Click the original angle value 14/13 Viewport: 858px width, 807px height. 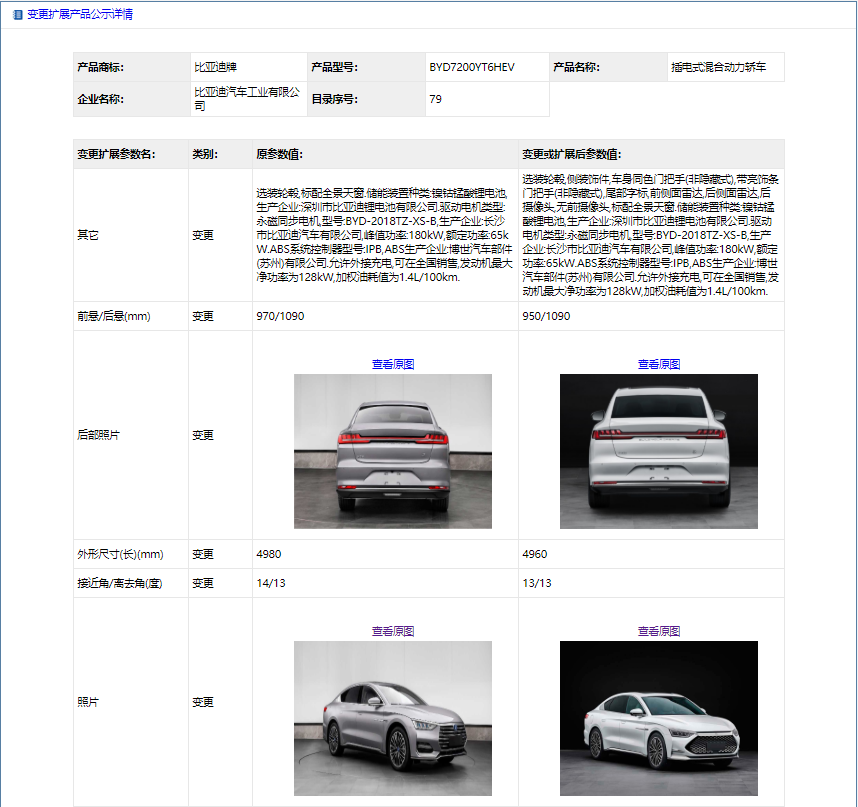271,583
